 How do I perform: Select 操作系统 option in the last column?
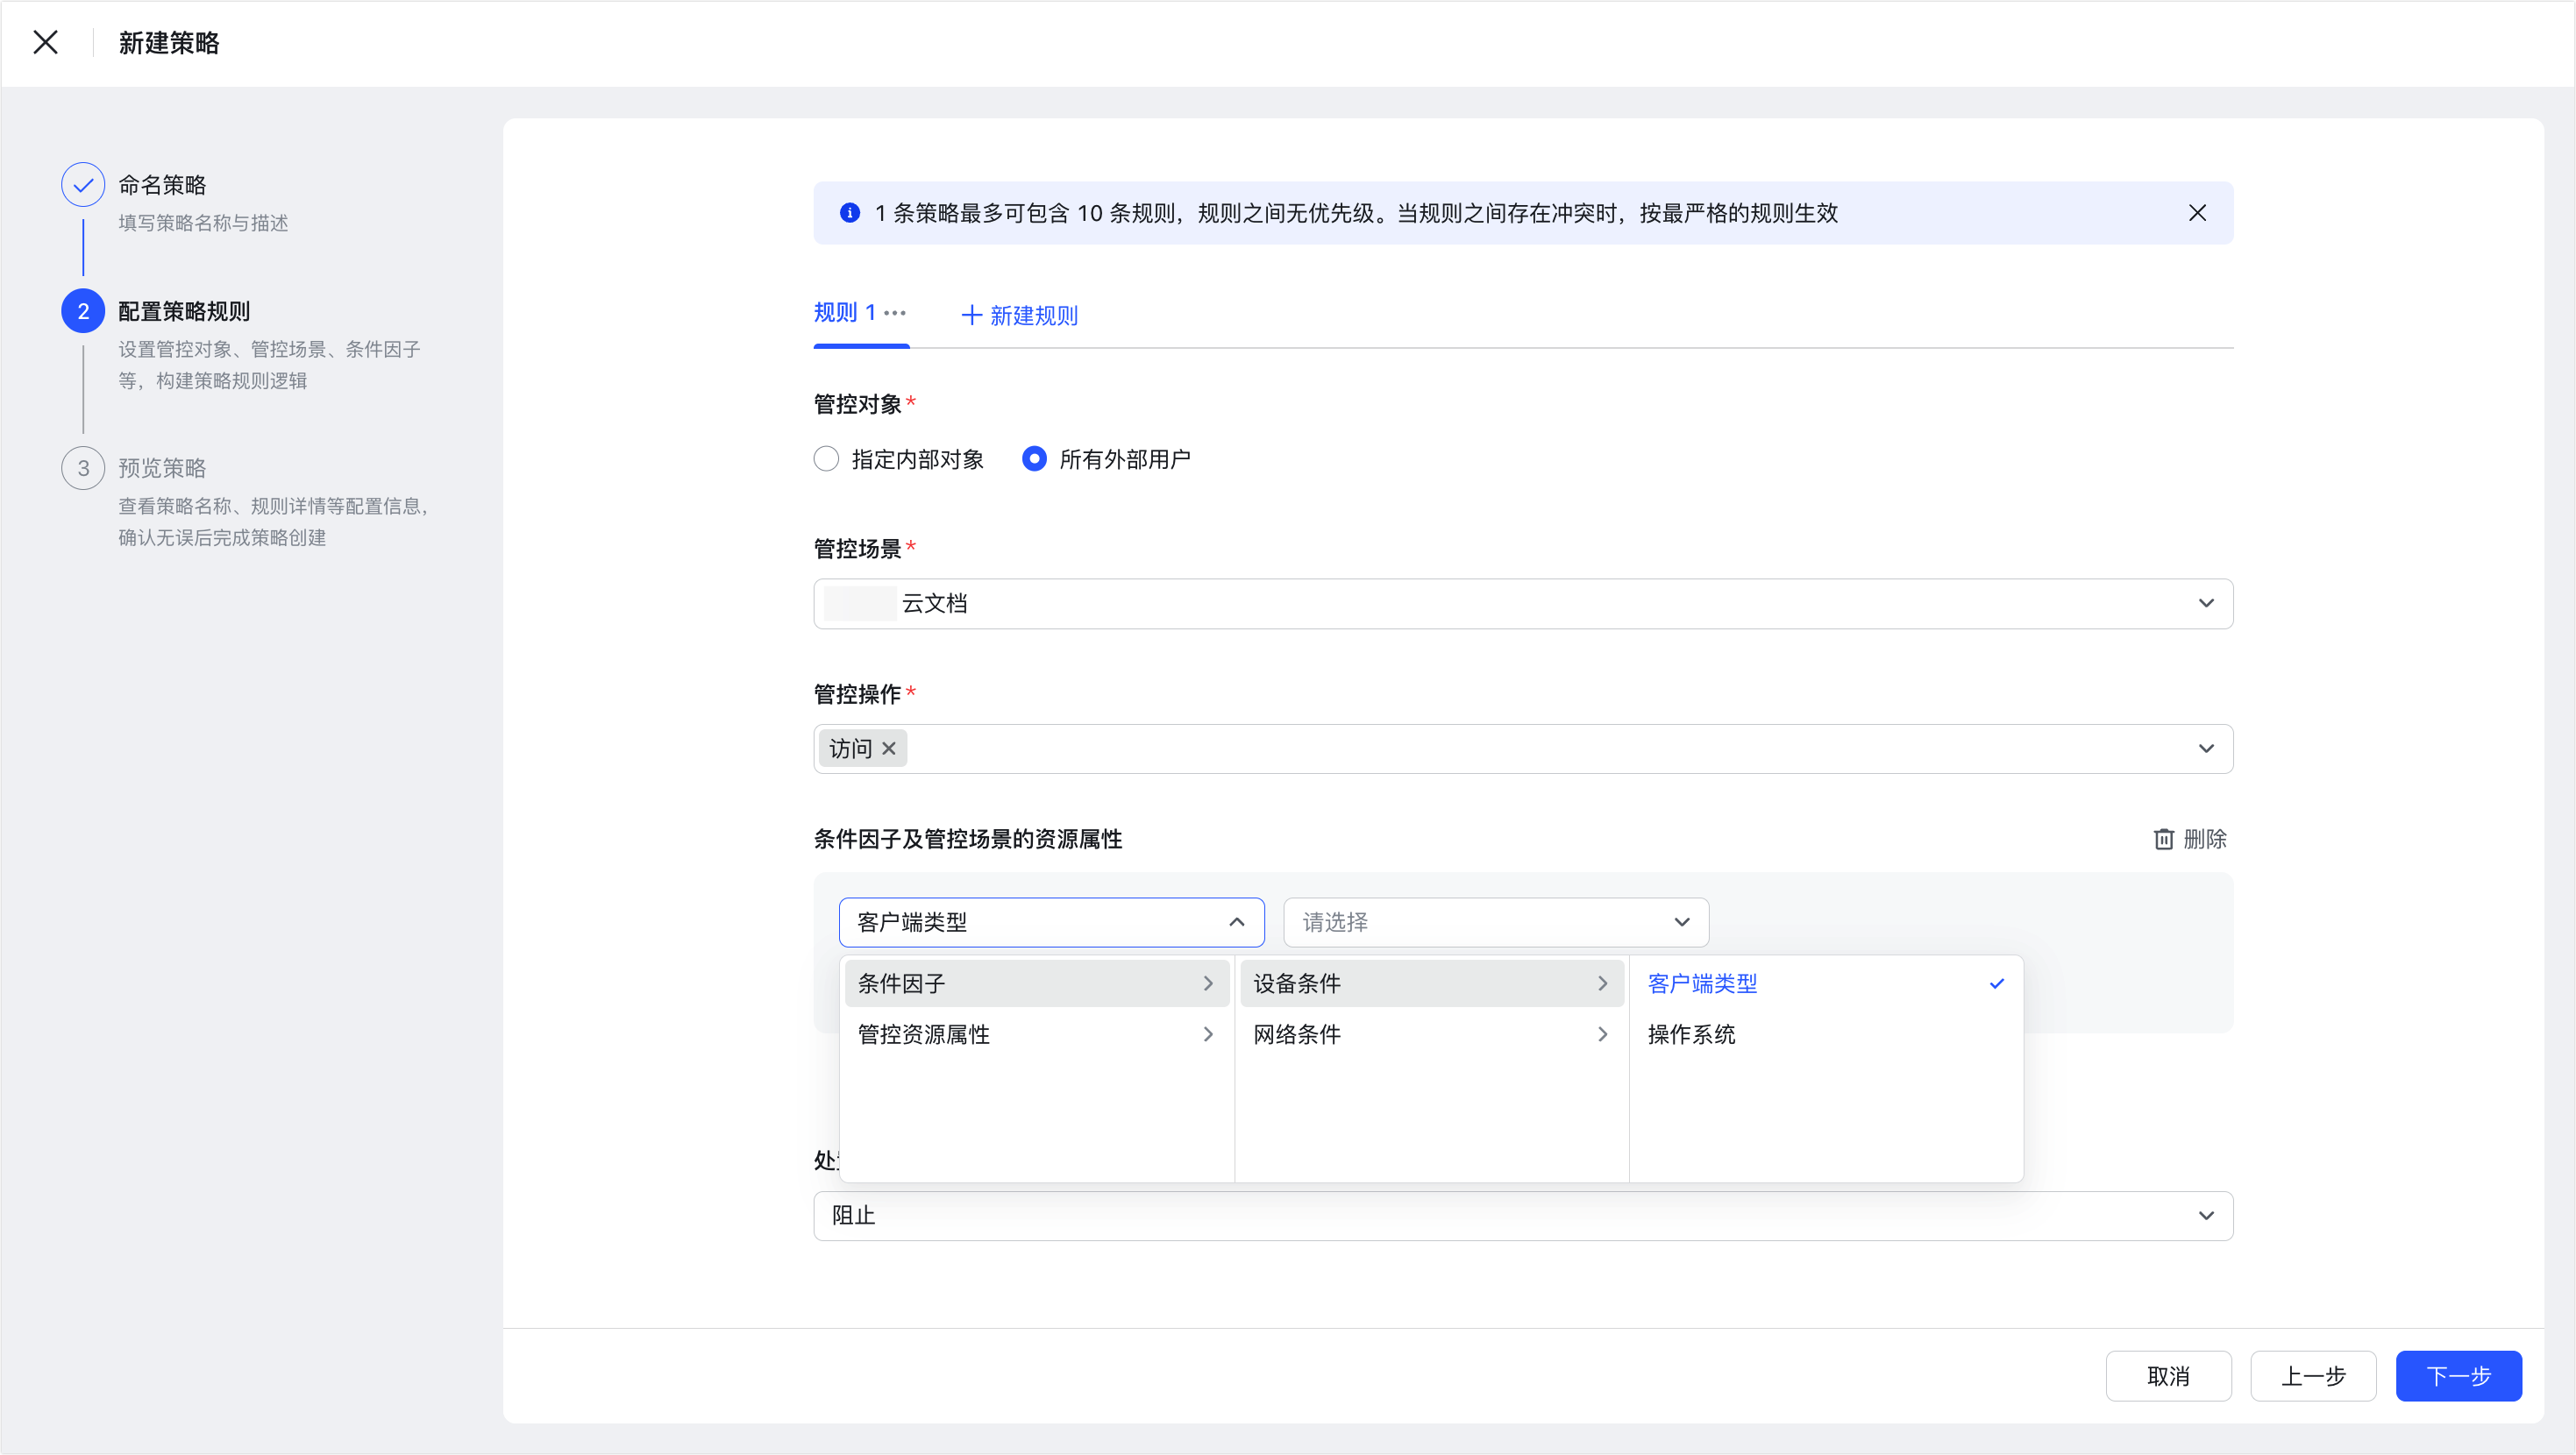coord(1825,1034)
